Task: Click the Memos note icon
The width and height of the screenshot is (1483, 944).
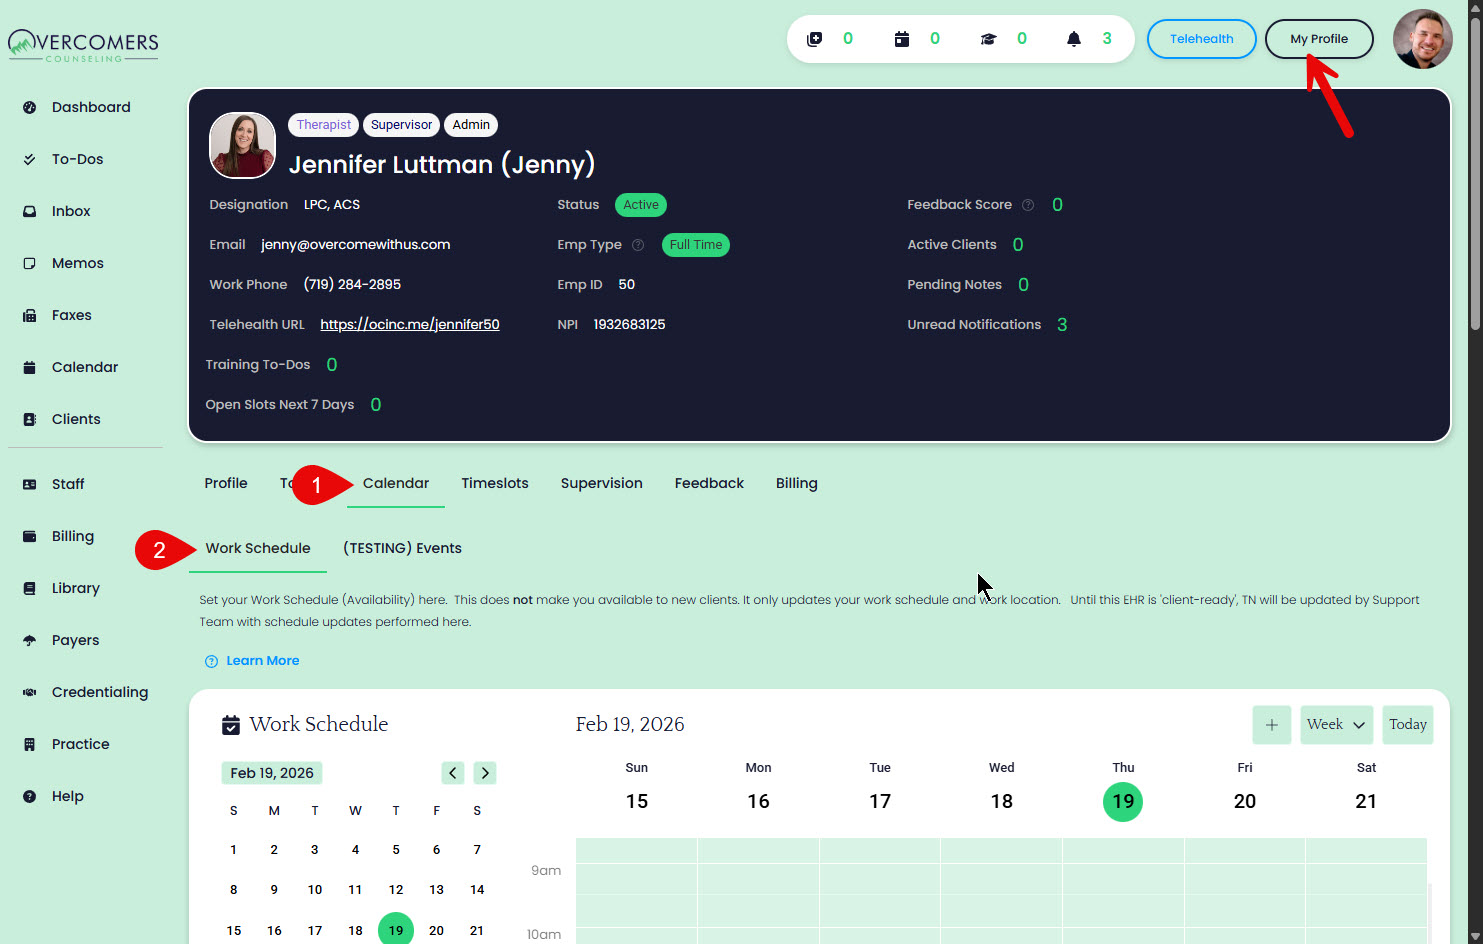Action: pos(30,263)
